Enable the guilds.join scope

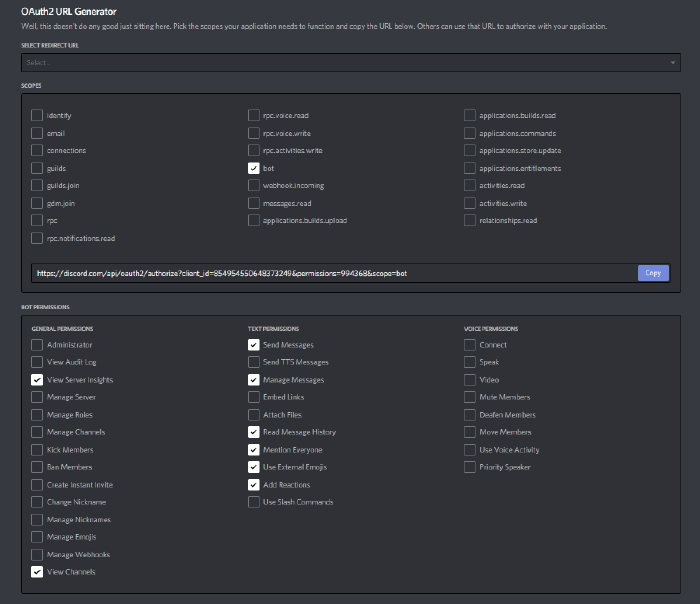pyautogui.click(x=37, y=185)
